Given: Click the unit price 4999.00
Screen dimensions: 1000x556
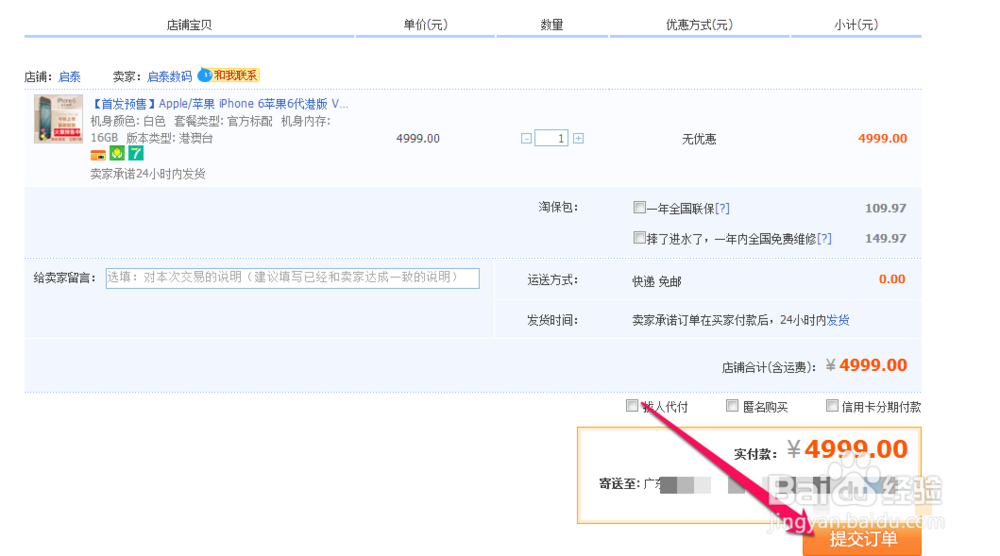Looking at the screenshot, I should click(x=418, y=138).
